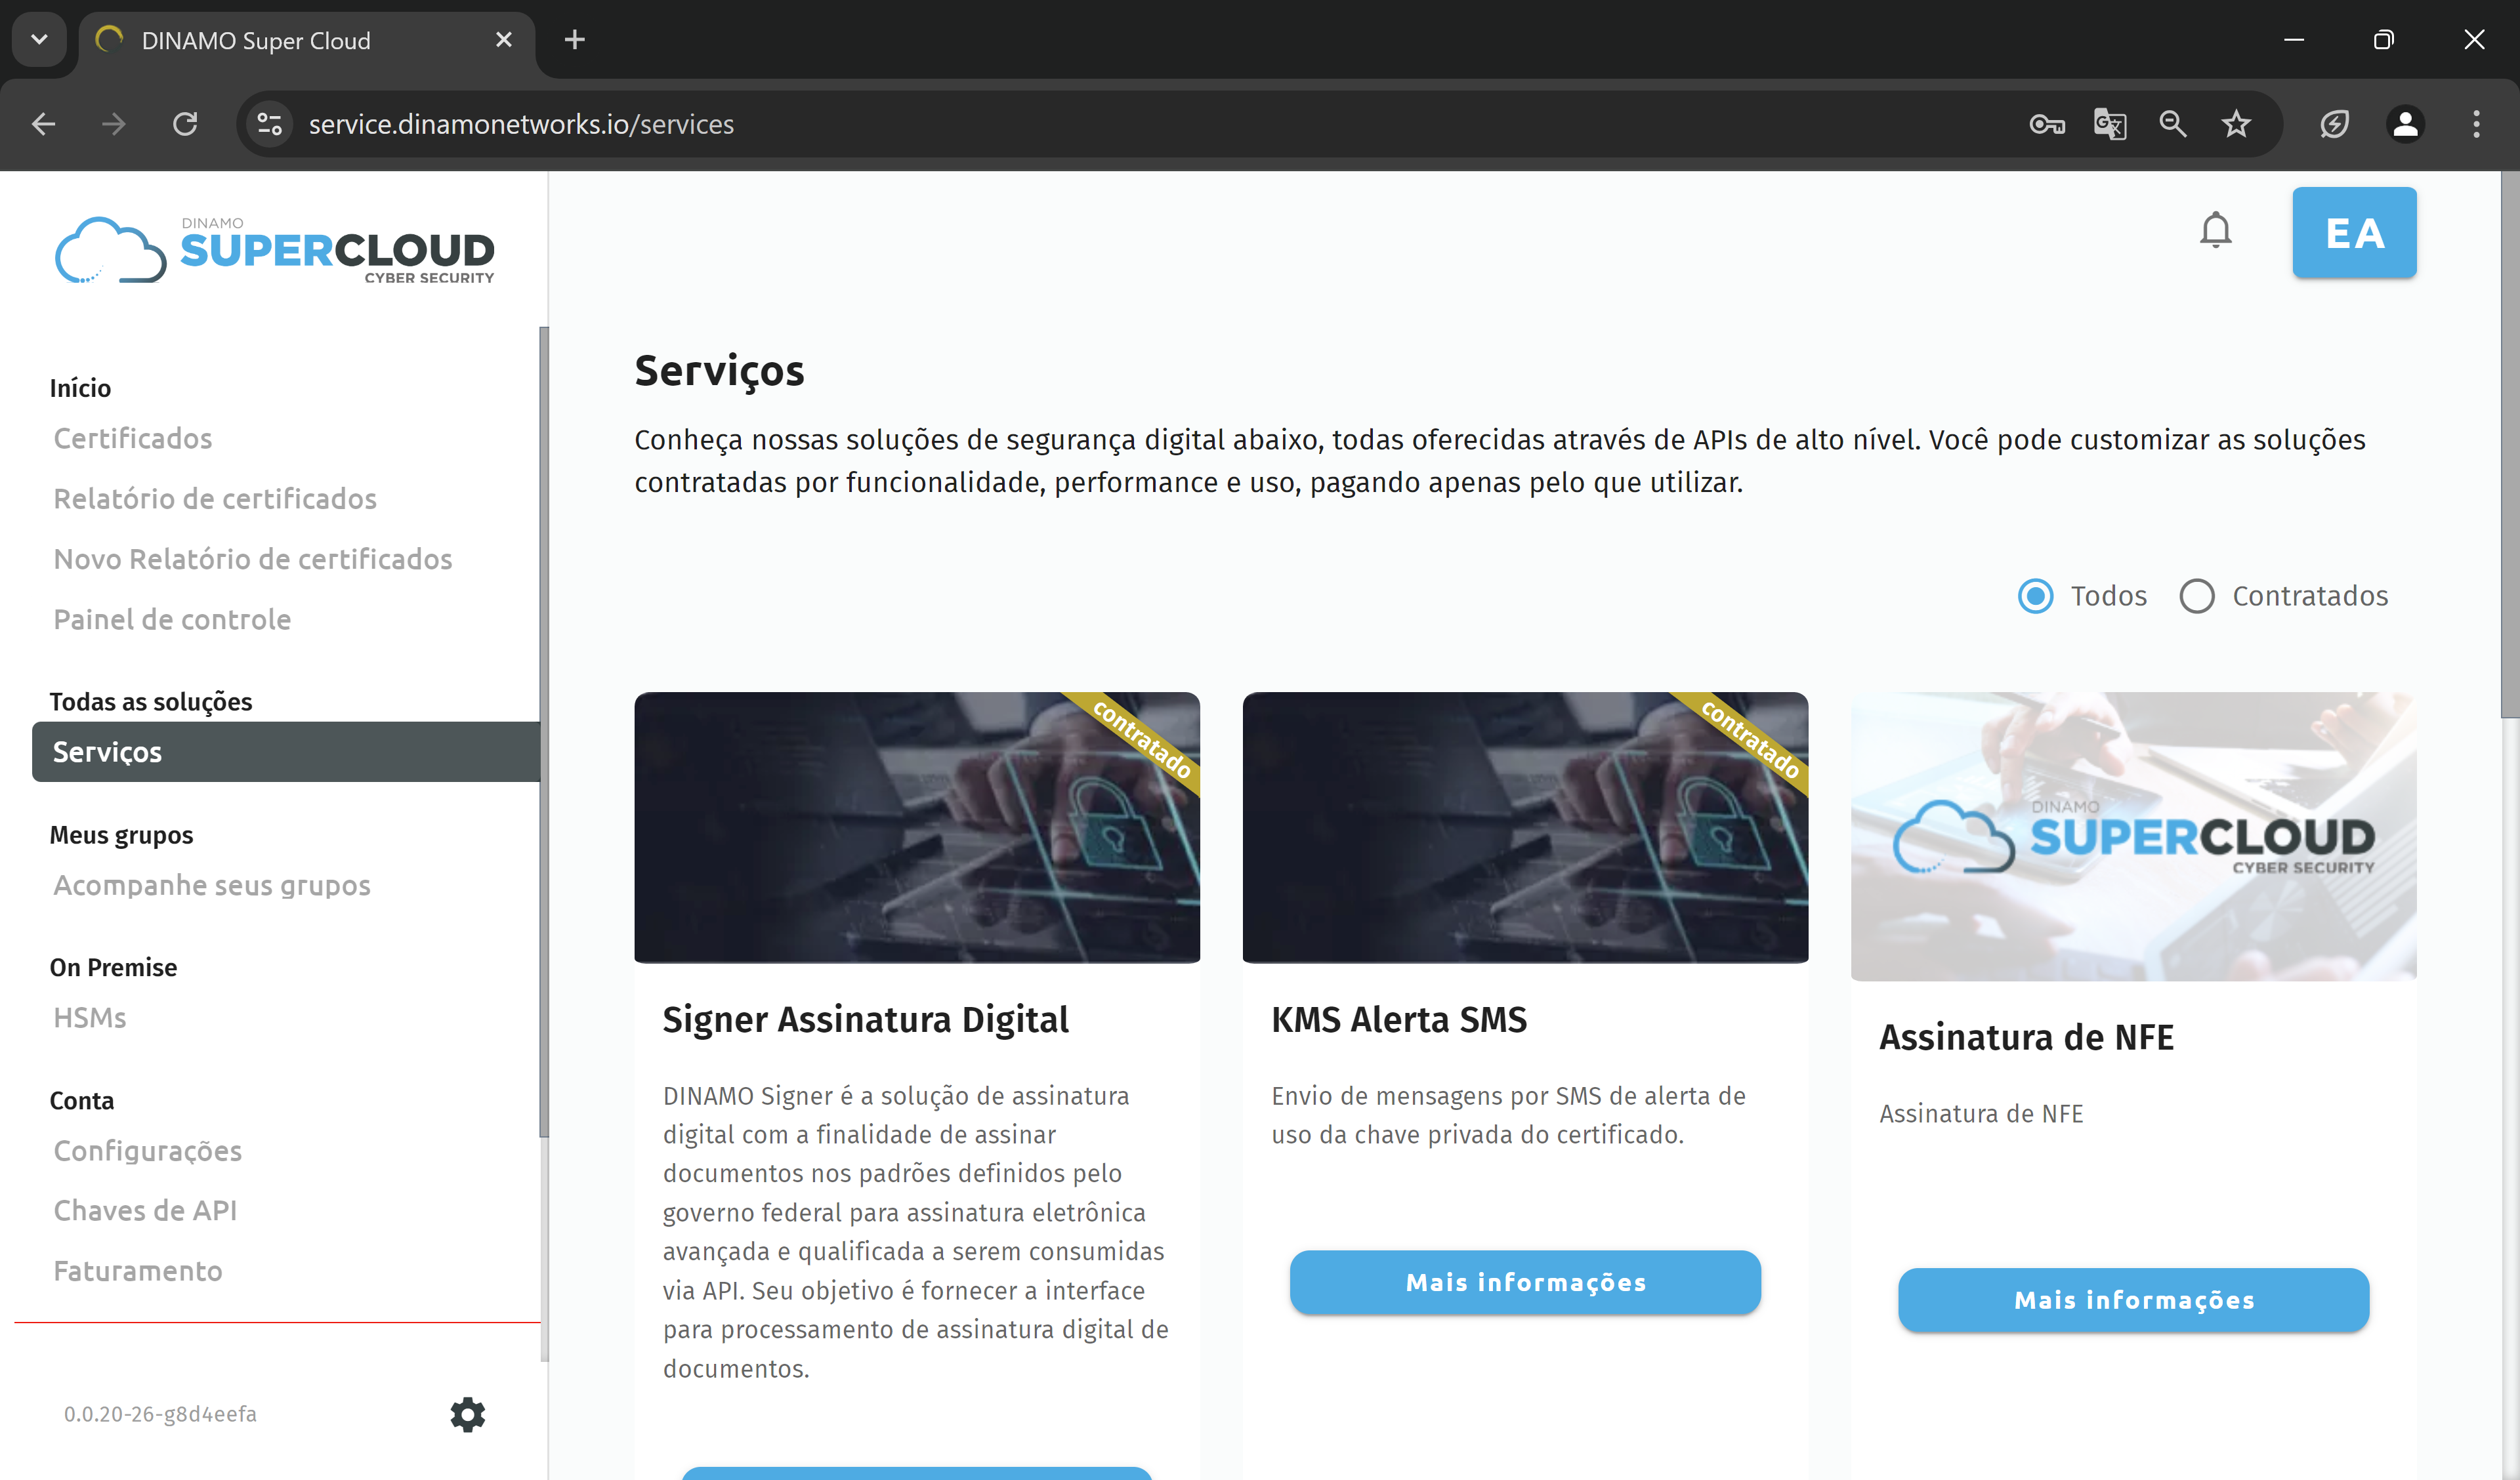
Task: Click the Assinatura de NFE title
Action: [2026, 1037]
